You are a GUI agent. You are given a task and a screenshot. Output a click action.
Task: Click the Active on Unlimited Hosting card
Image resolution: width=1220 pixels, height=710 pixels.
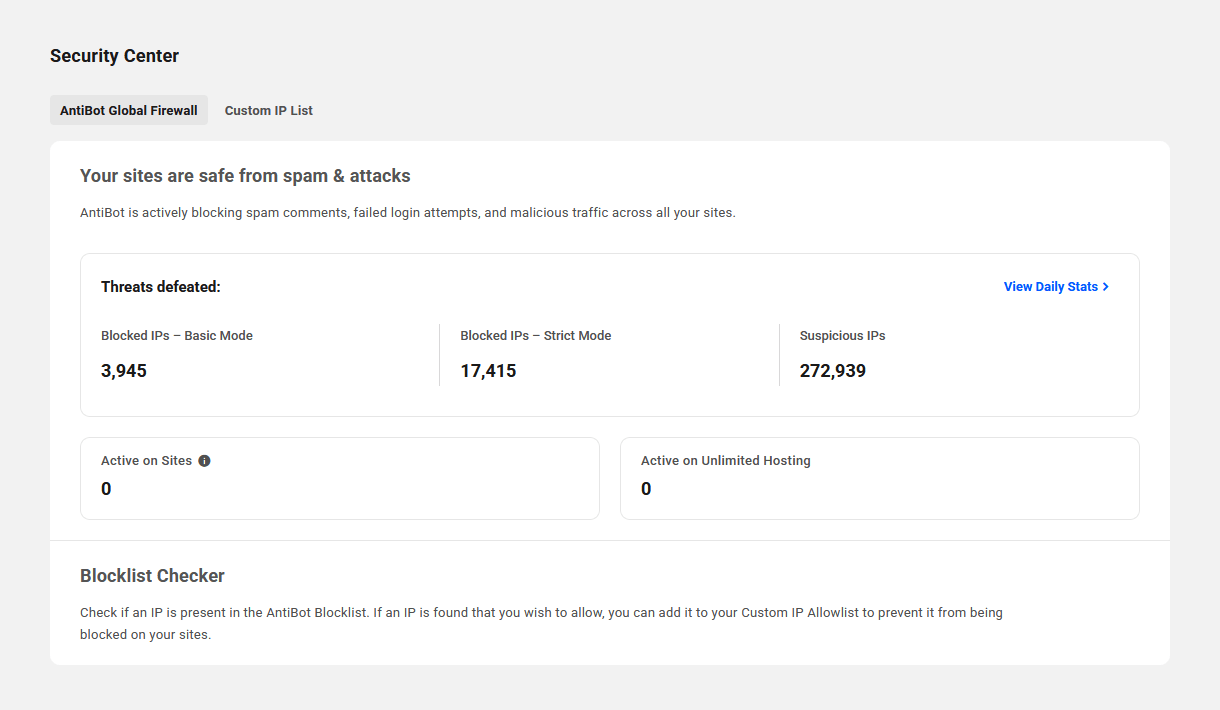pos(880,478)
